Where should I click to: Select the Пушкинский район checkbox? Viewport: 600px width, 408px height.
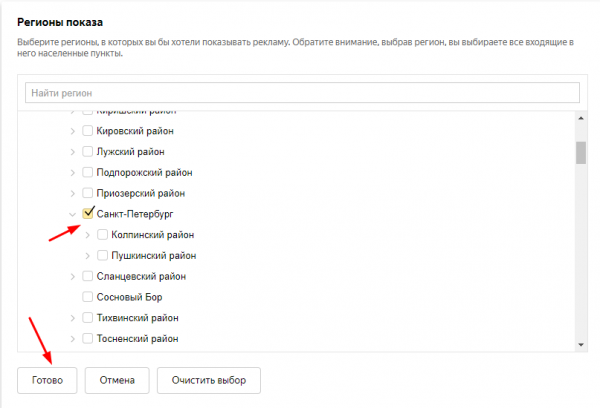[x=103, y=256]
